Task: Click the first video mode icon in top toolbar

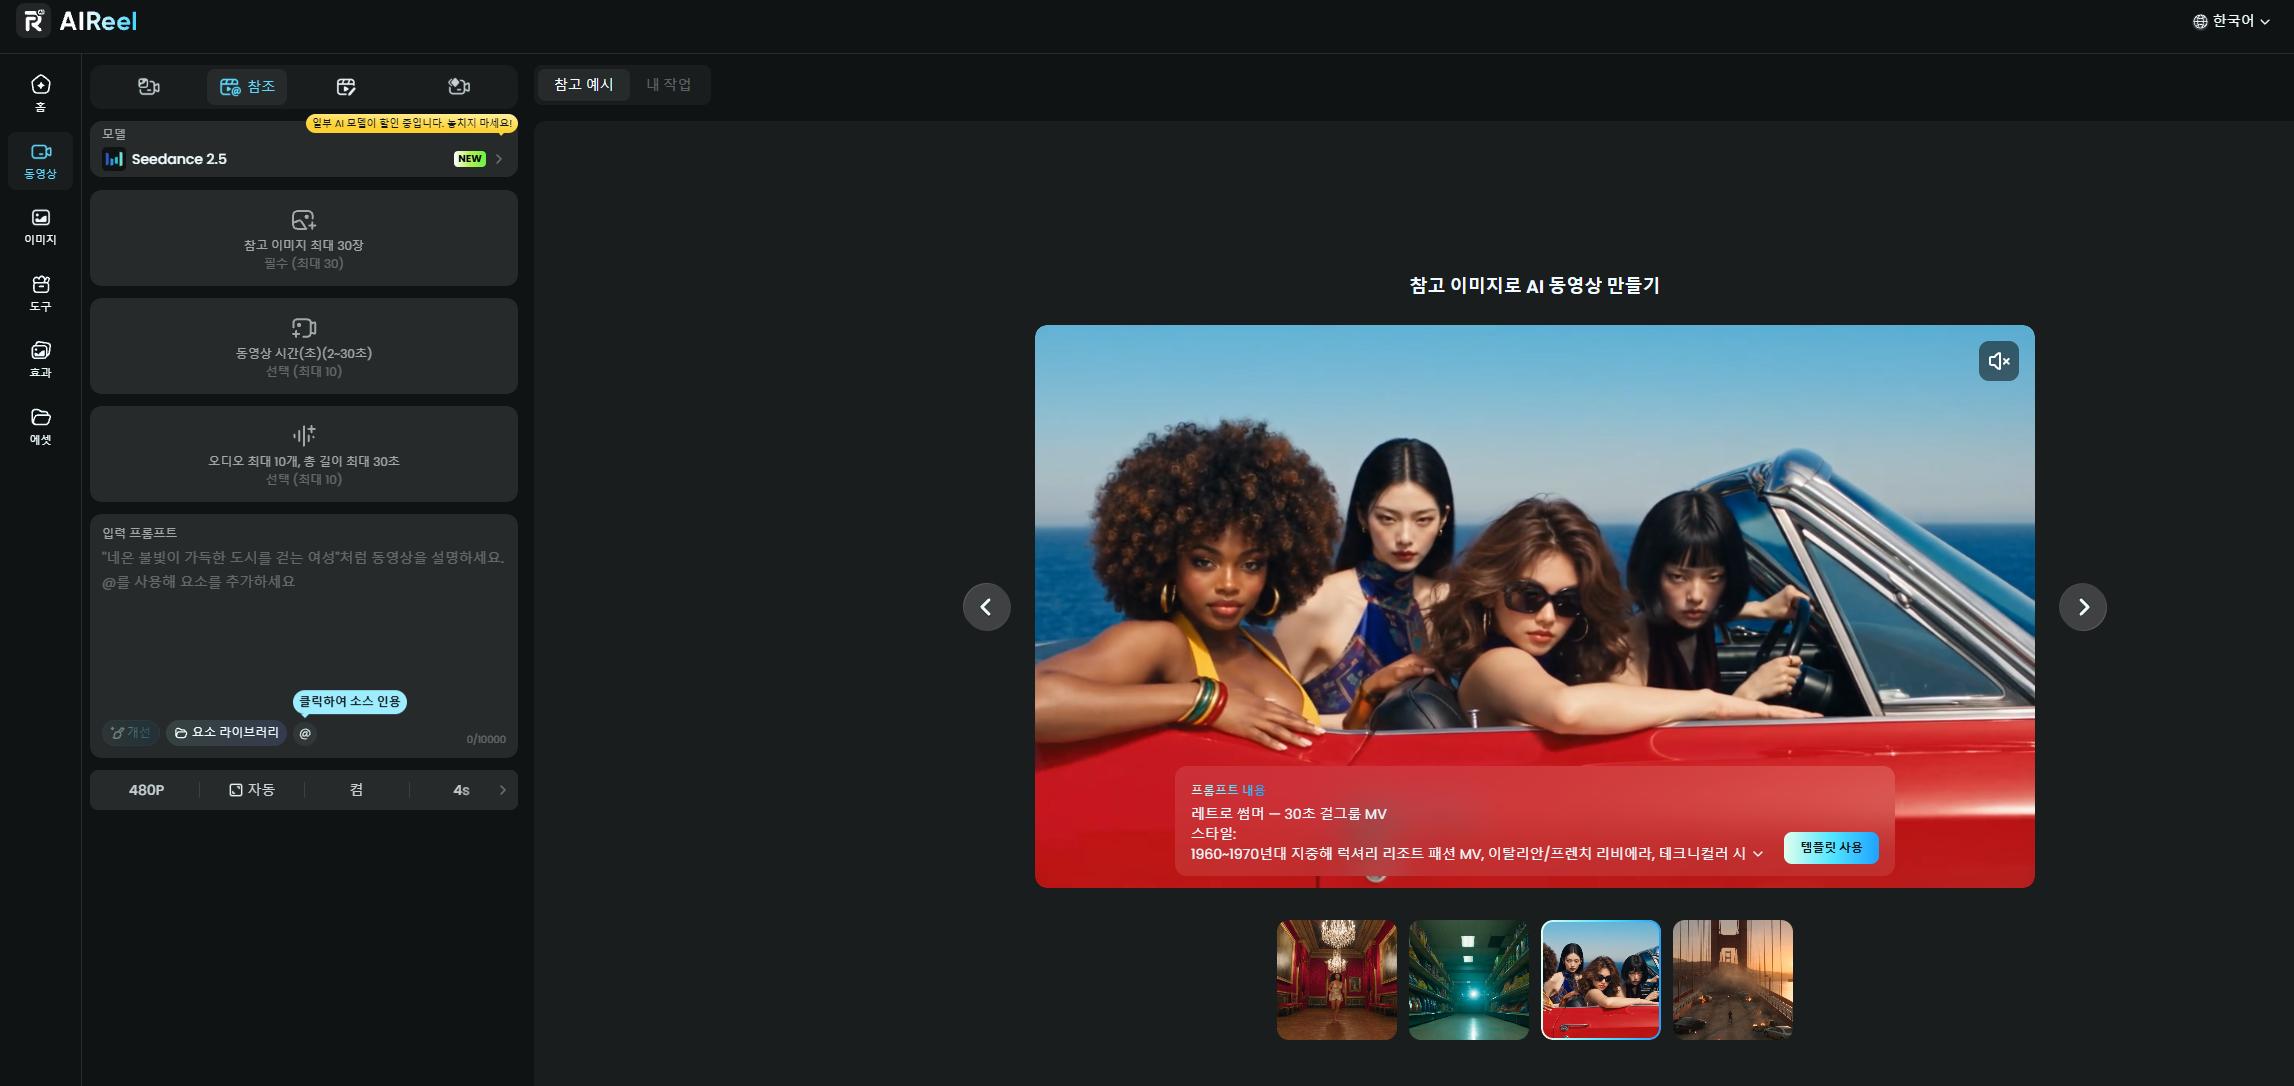Action: 149,86
